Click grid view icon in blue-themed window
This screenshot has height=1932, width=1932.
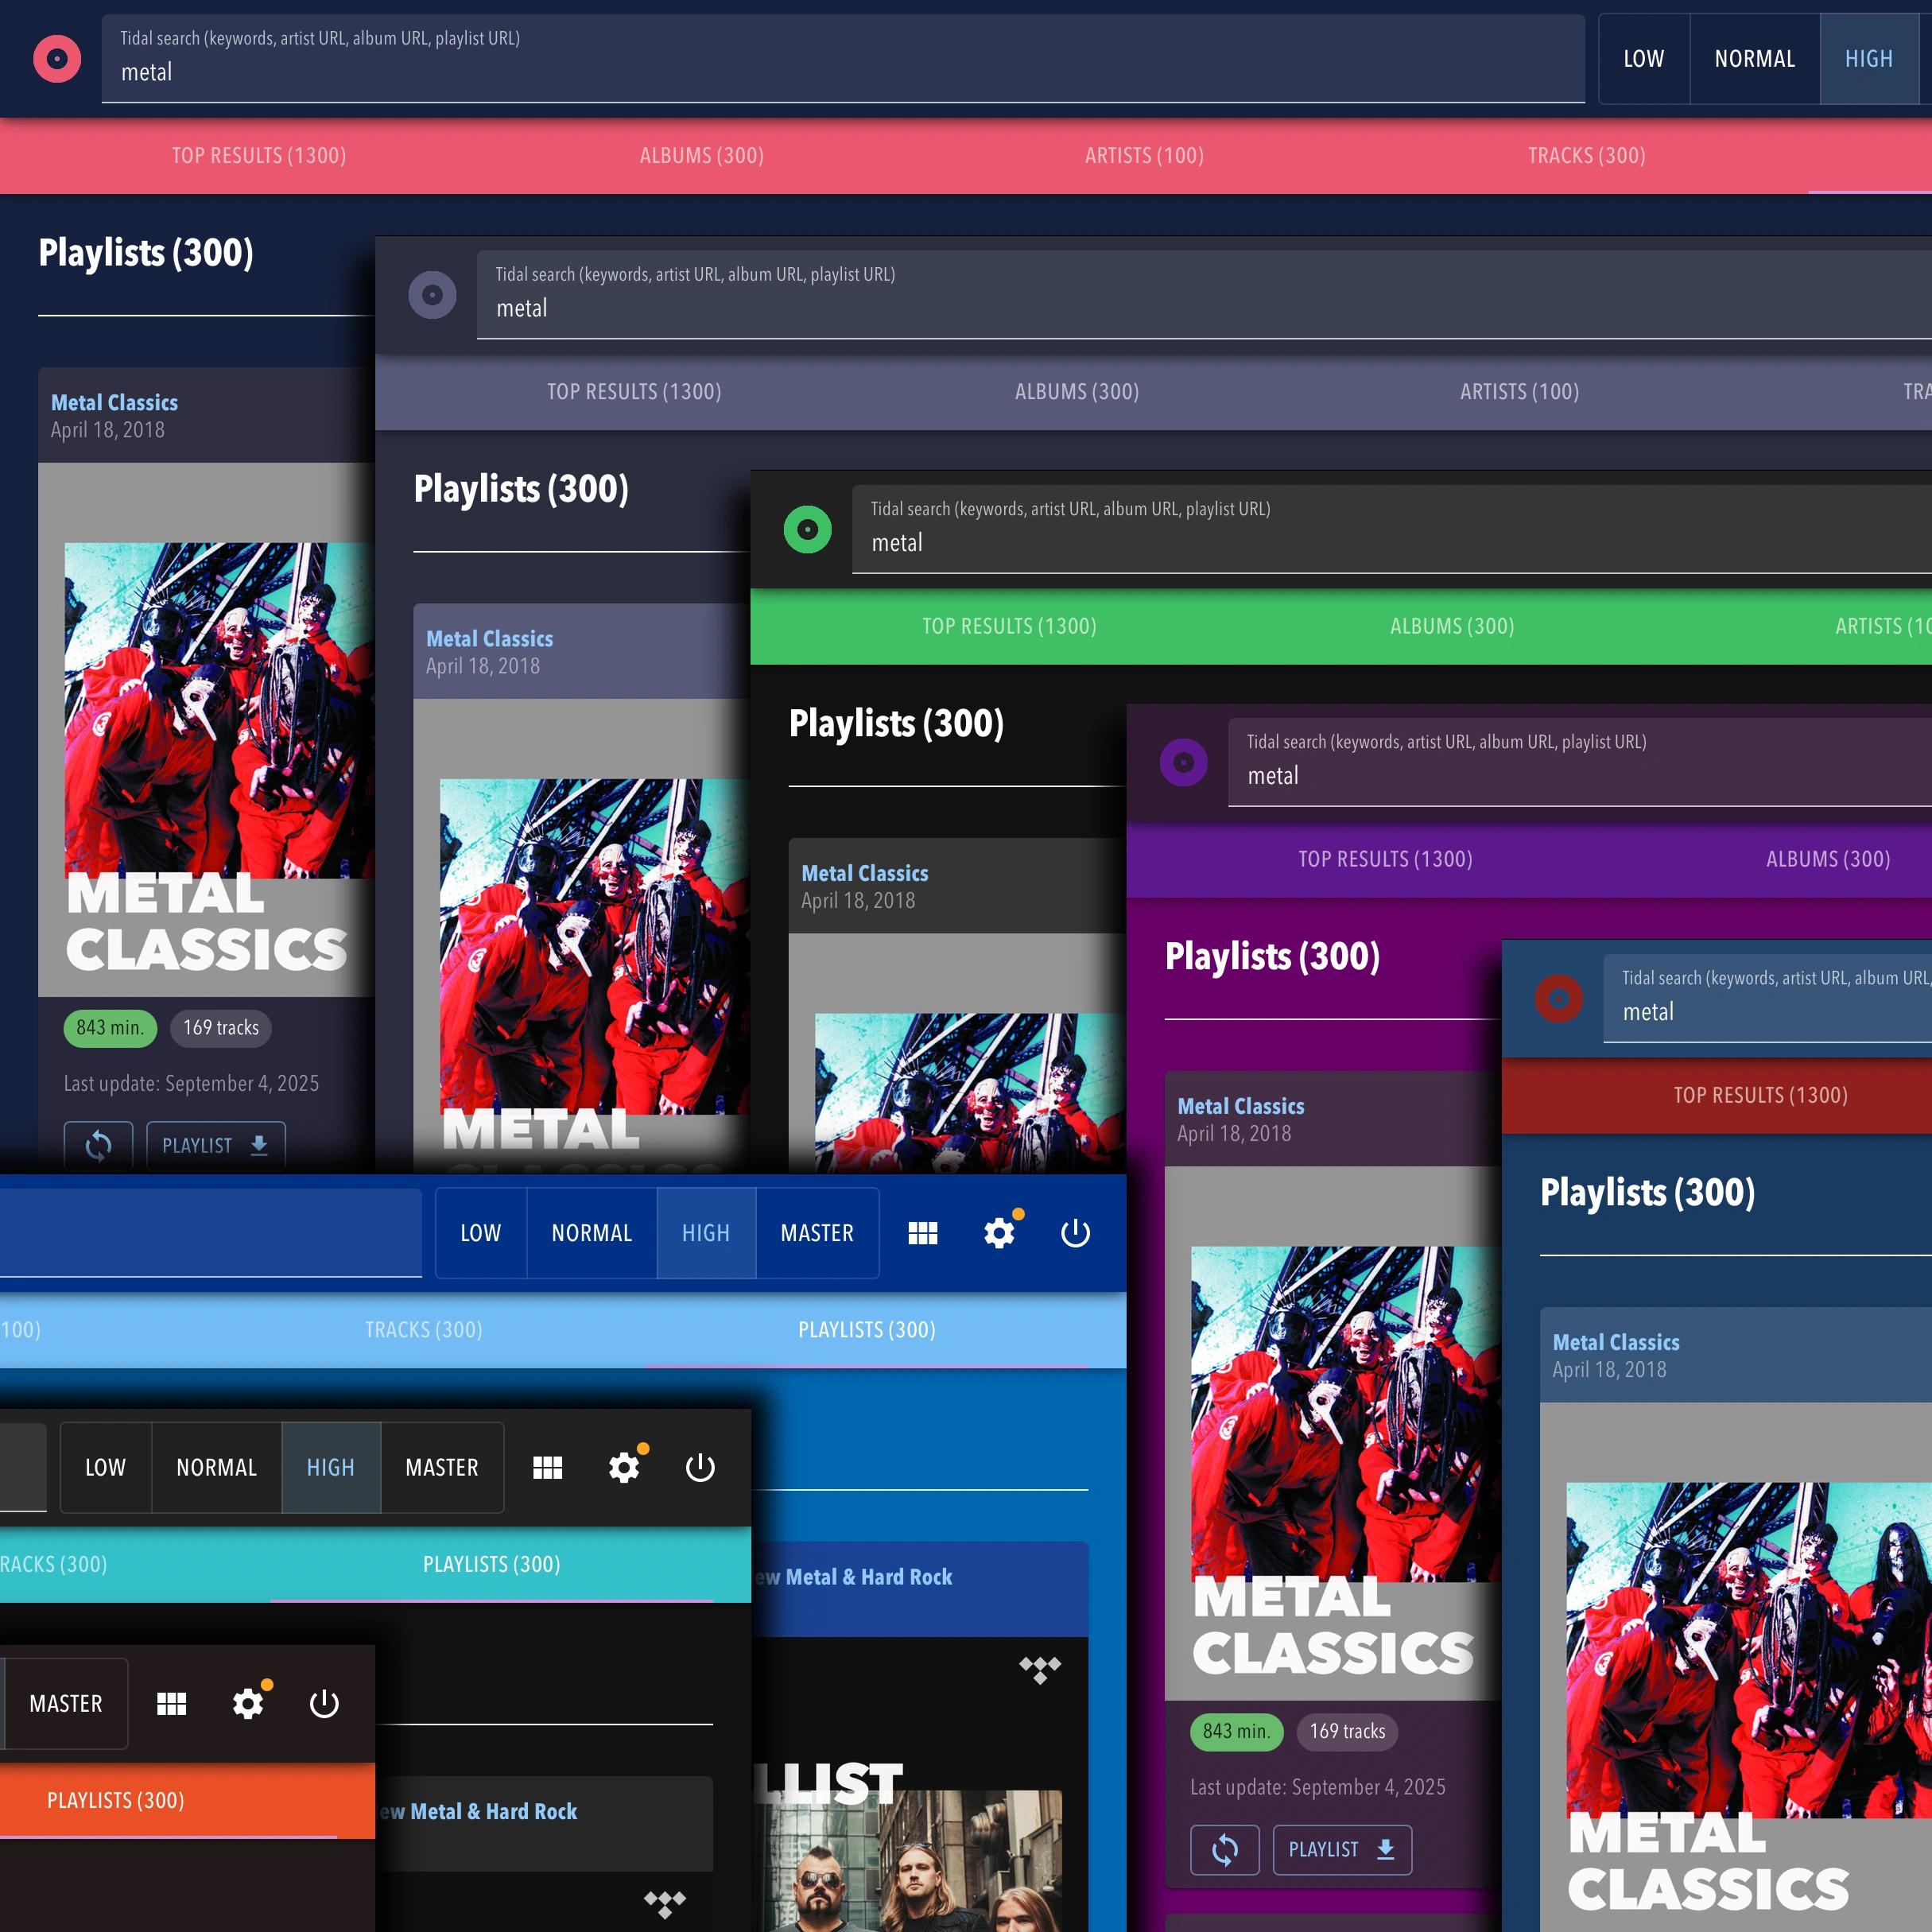click(922, 1233)
